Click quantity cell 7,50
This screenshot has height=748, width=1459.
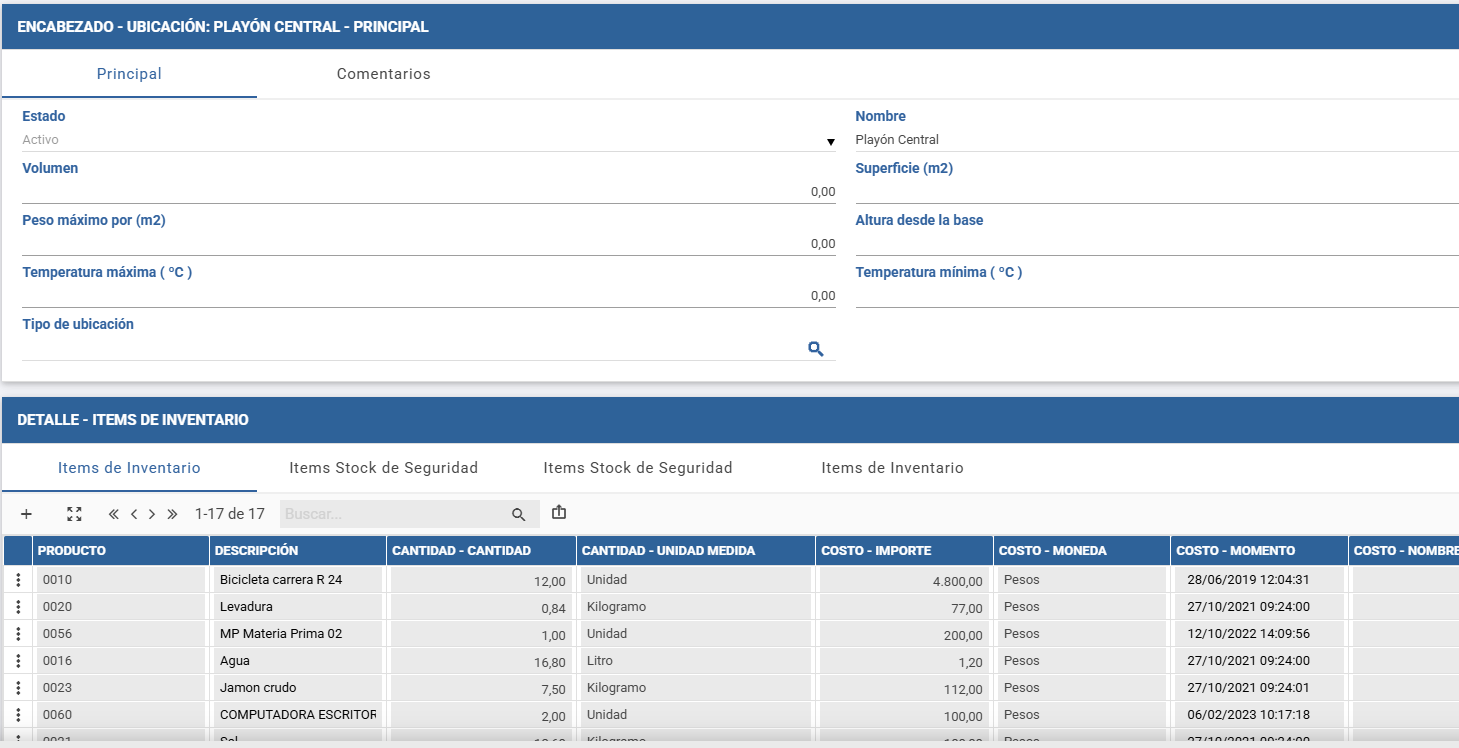481,688
